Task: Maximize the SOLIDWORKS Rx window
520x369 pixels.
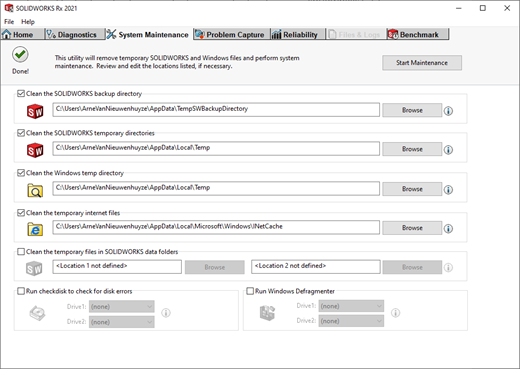Action: pos(483,8)
